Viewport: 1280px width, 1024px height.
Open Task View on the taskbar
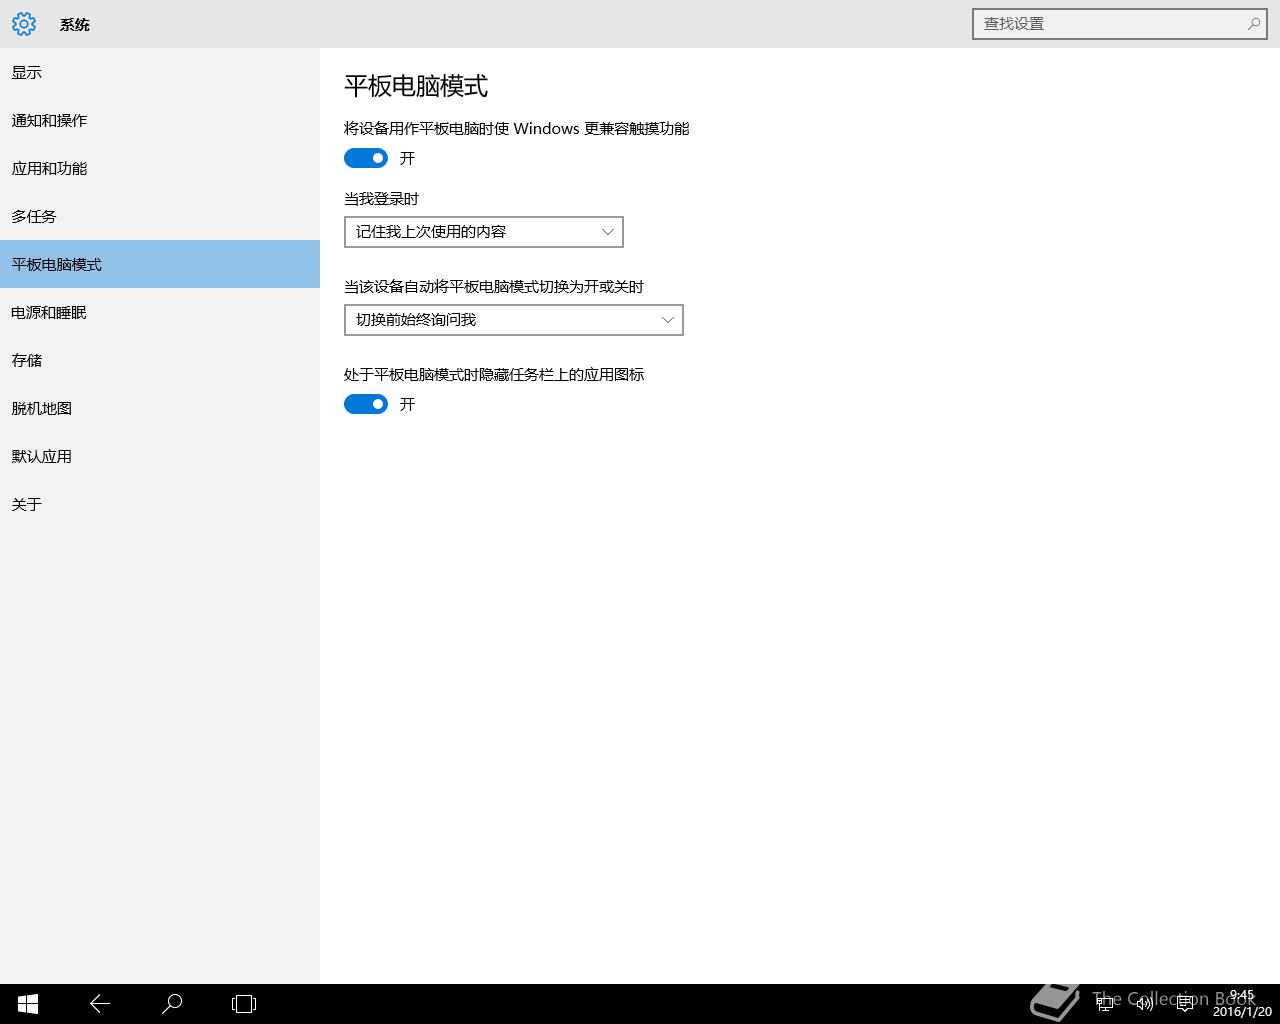click(x=244, y=1004)
